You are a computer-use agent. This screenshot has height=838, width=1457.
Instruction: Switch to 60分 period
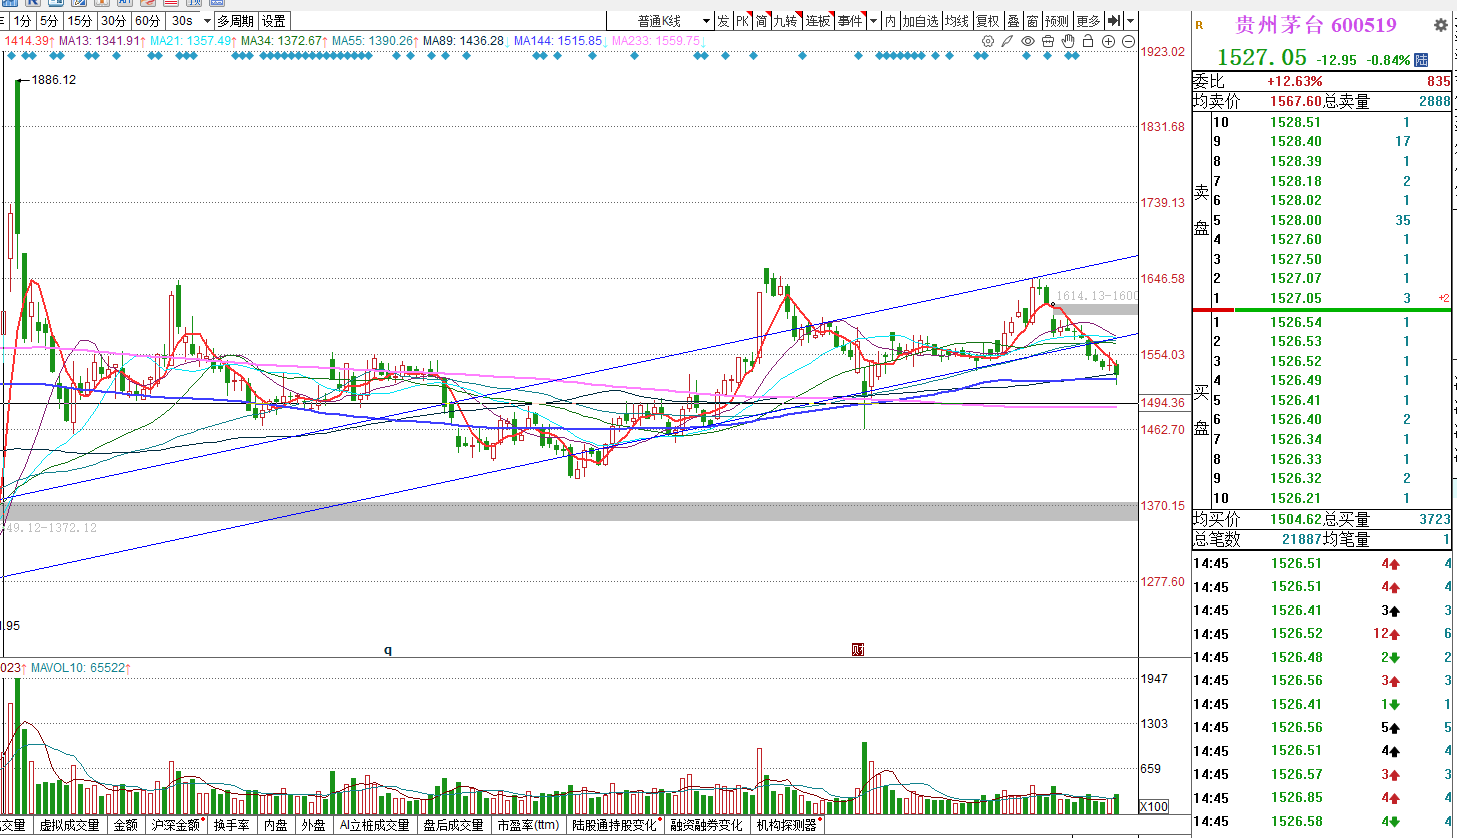tap(147, 20)
